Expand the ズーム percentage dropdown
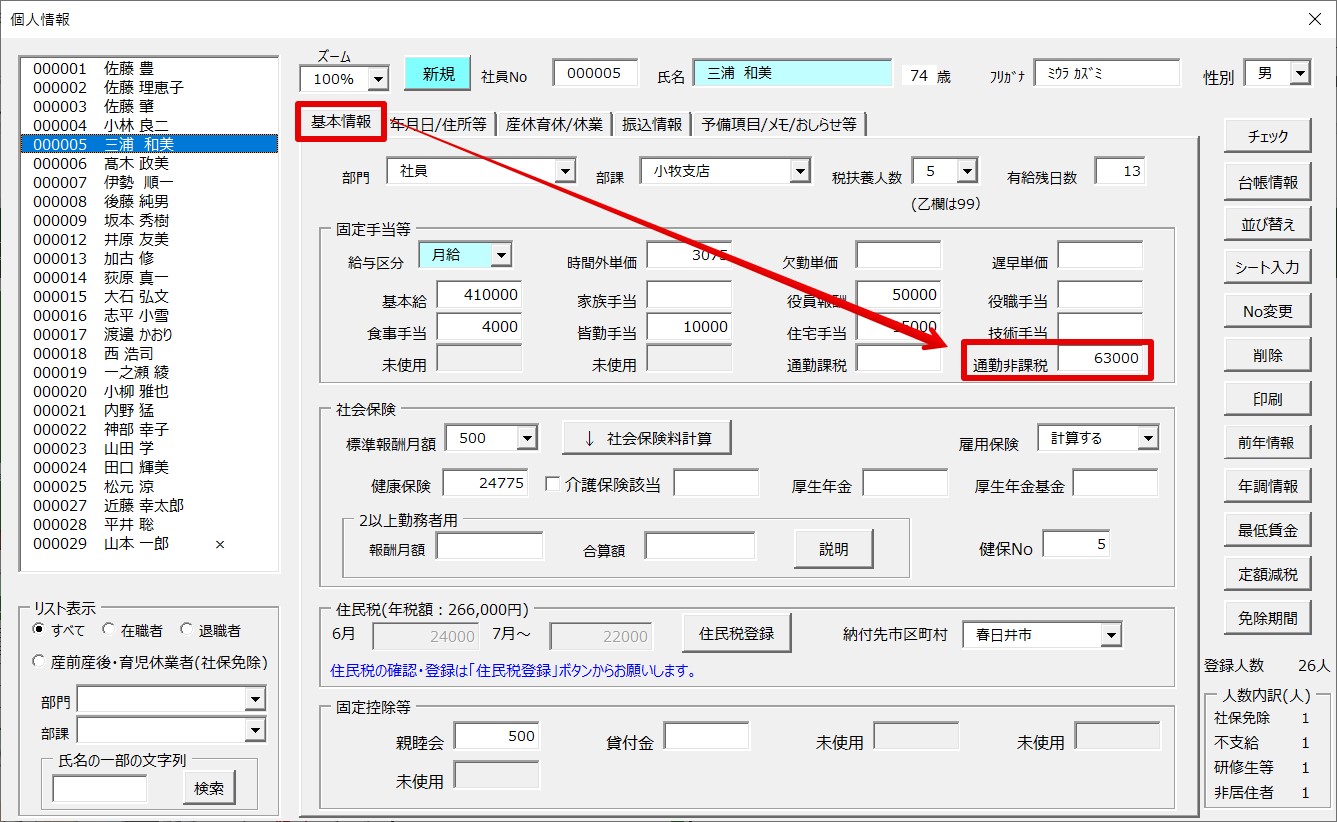This screenshot has height=822, width=1337. click(377, 79)
